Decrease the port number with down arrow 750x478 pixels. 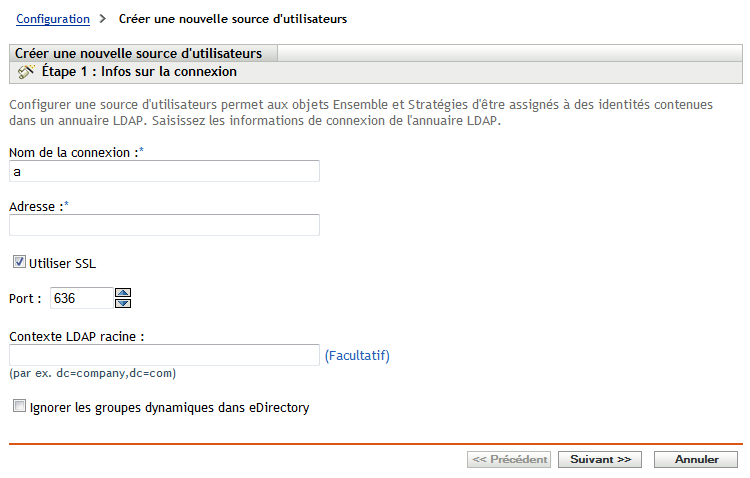(x=124, y=302)
